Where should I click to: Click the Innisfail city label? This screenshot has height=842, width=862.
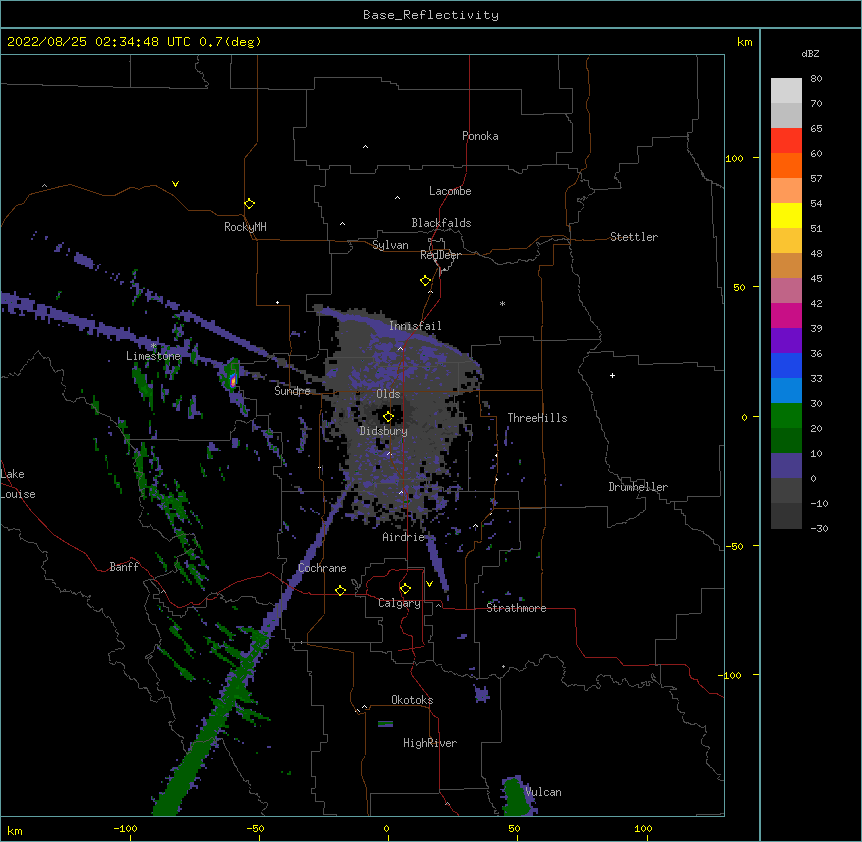point(415,326)
